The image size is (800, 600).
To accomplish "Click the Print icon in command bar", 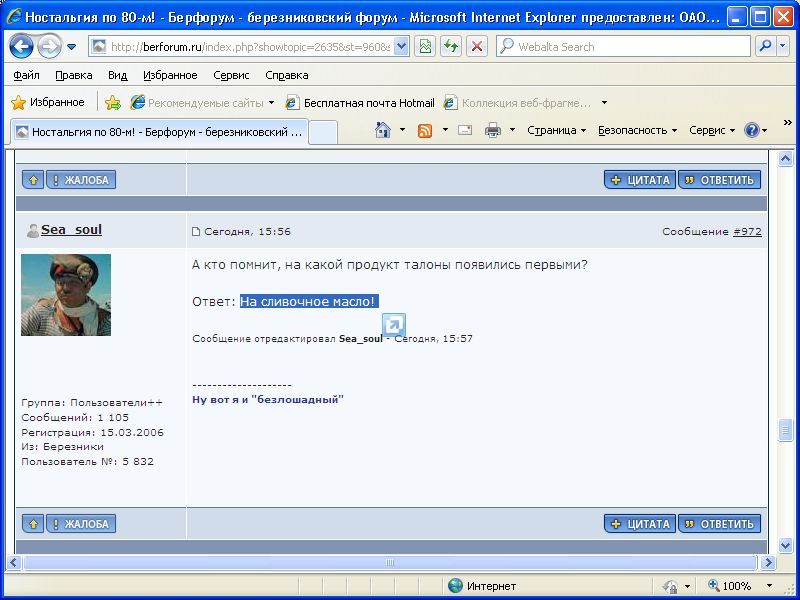I will 492,130.
